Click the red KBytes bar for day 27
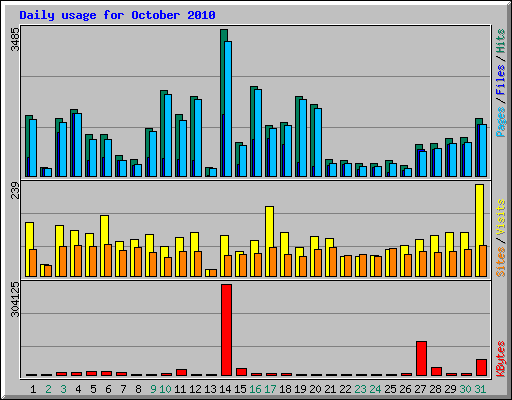Screen dimensions: 512x400 [x=421, y=359]
